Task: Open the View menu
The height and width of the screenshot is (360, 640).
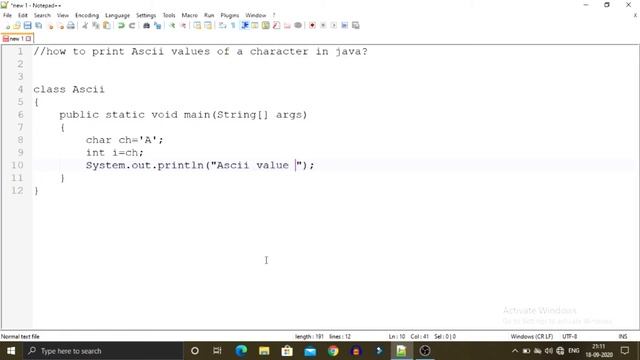Action: point(62,15)
